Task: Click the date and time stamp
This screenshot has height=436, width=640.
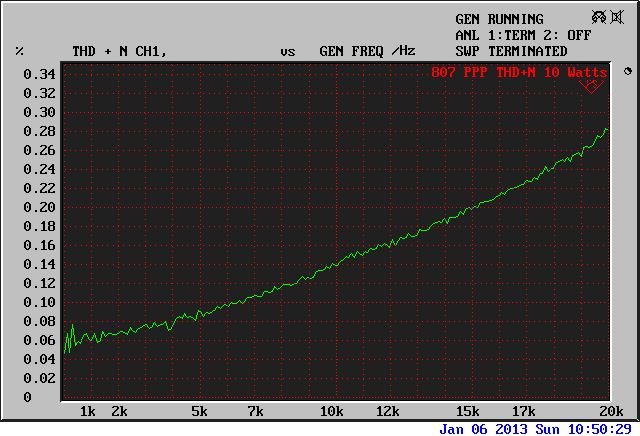Action: point(538,428)
